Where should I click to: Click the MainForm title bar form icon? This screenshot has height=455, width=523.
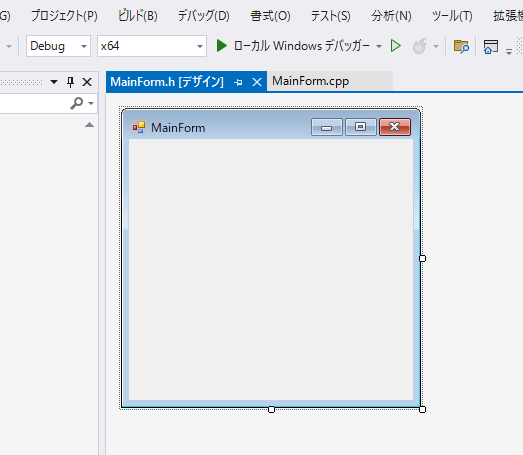[x=139, y=127]
